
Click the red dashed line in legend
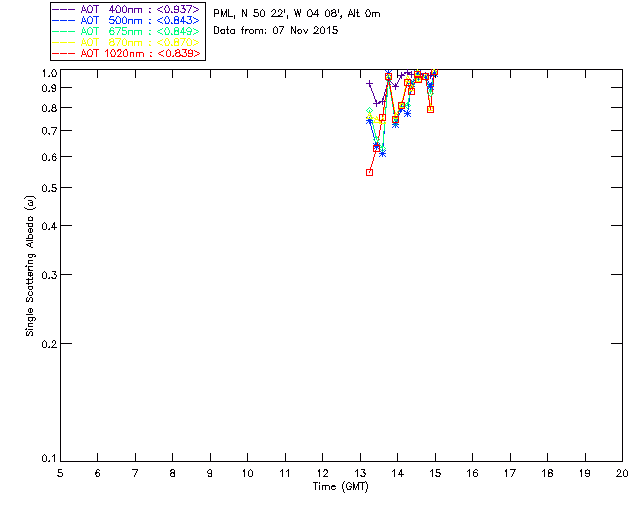[64, 53]
